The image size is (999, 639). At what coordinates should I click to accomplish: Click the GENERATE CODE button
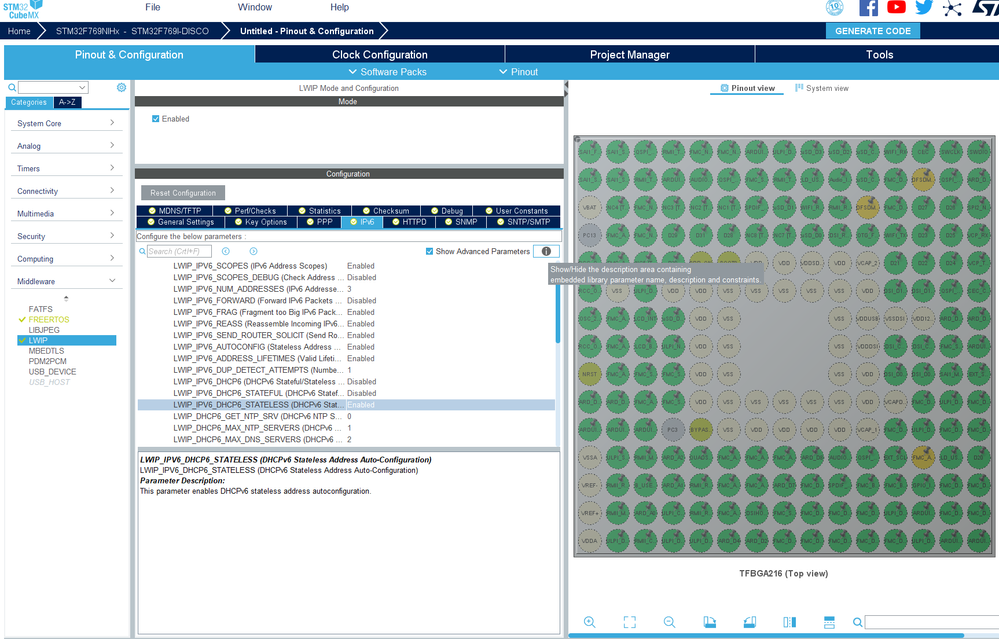pos(873,31)
